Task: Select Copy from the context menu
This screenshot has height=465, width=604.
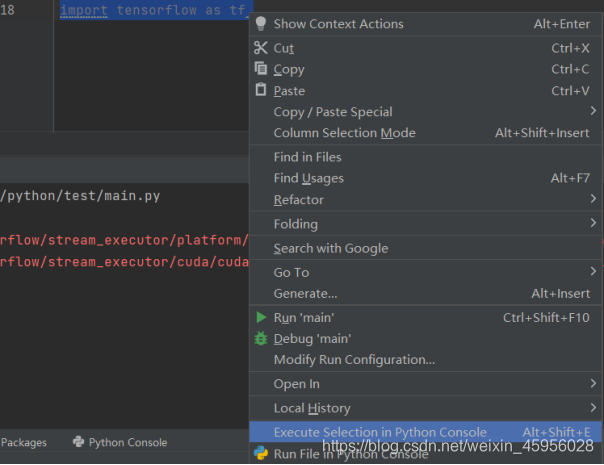Action: pos(425,69)
